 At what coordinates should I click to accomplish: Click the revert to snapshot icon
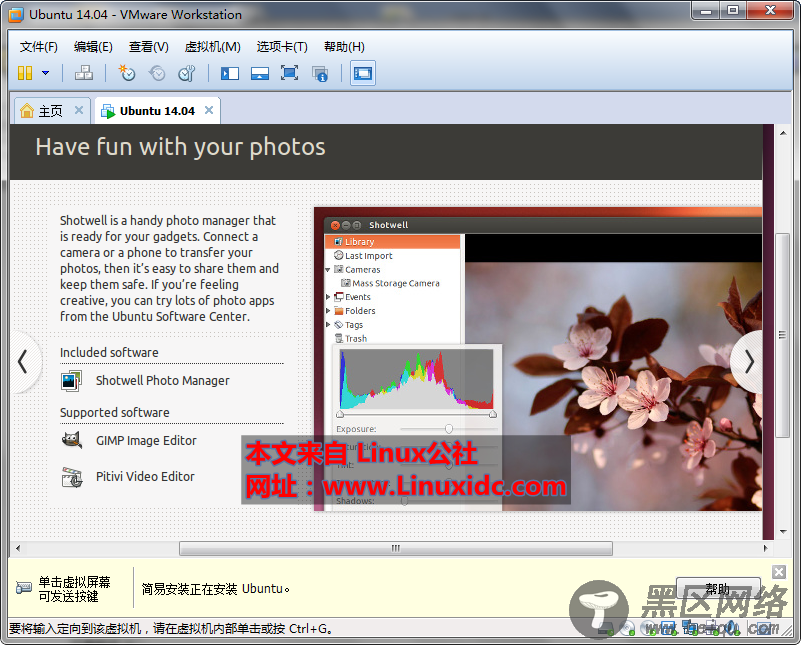[x=157, y=73]
